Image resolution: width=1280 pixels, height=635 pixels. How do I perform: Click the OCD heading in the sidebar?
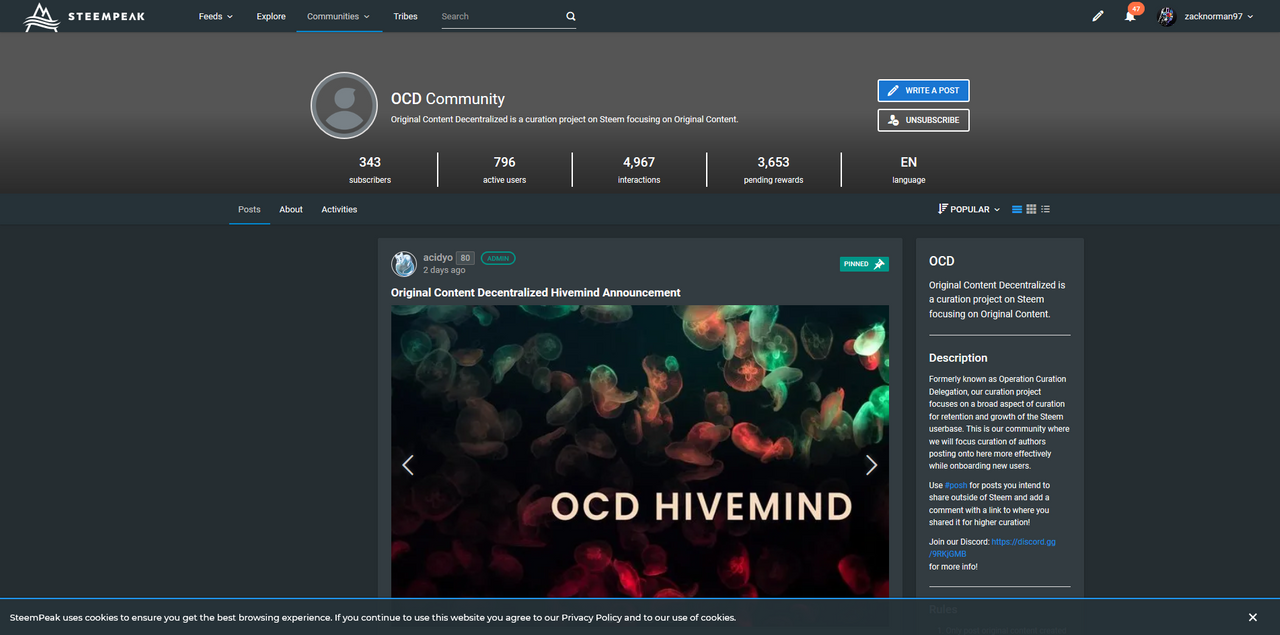[942, 261]
